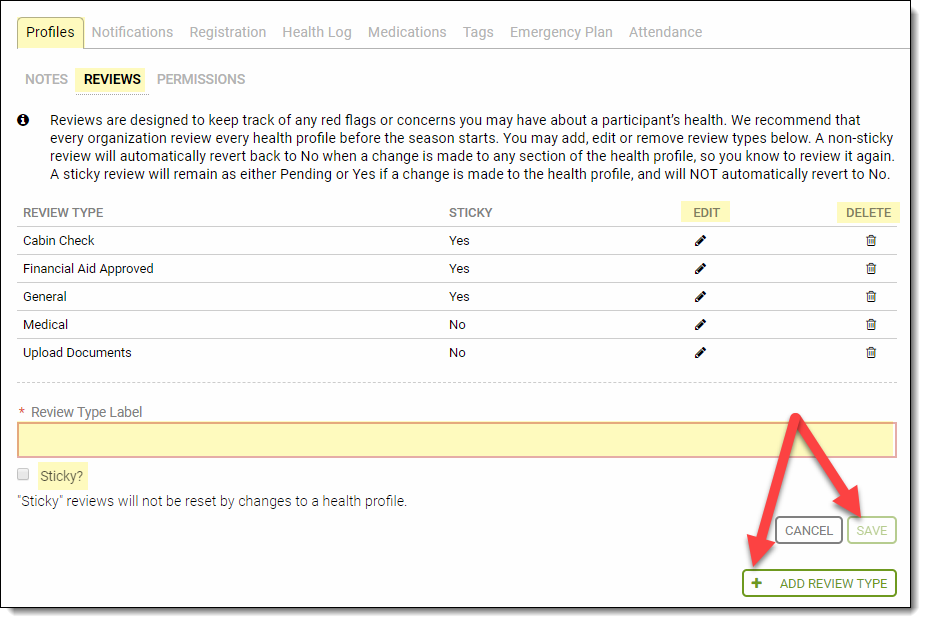Edit the Medical review type
This screenshot has height=623, width=926.
point(700,325)
